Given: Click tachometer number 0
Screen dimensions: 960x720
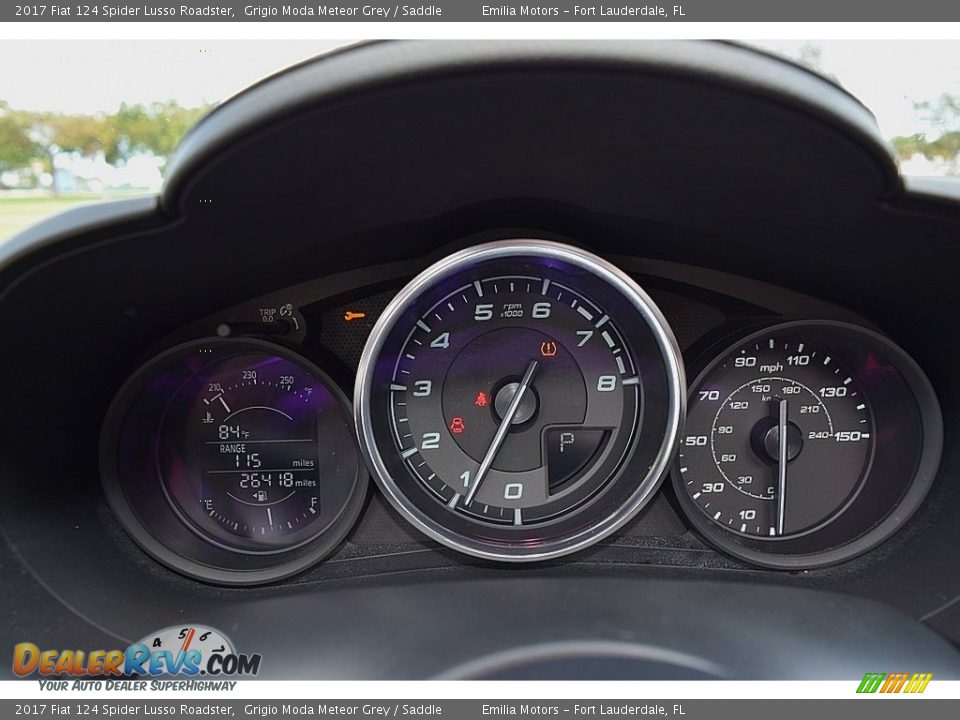Looking at the screenshot, I should click(513, 491).
